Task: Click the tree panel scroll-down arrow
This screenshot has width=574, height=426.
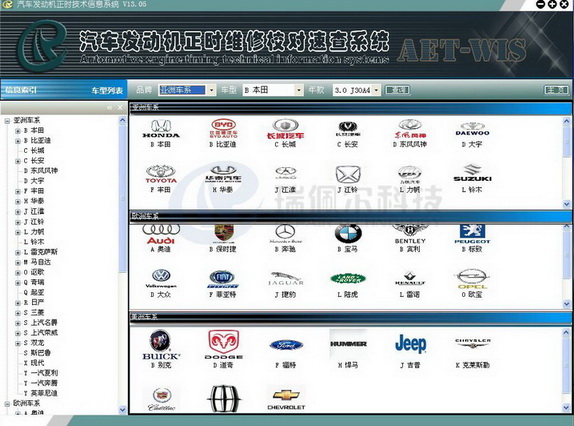Action: (x=123, y=410)
